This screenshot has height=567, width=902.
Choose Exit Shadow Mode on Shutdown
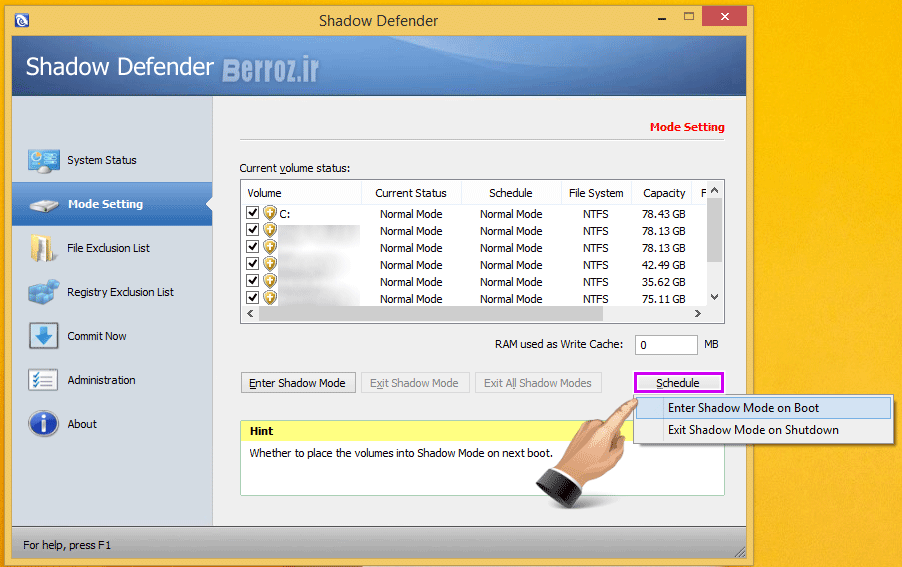(x=763, y=430)
